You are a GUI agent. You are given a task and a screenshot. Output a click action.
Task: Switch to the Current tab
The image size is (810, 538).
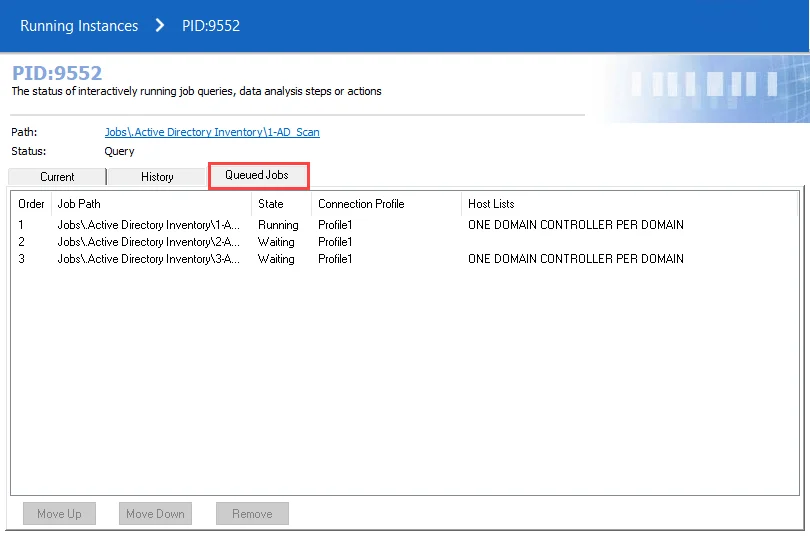pyautogui.click(x=57, y=177)
